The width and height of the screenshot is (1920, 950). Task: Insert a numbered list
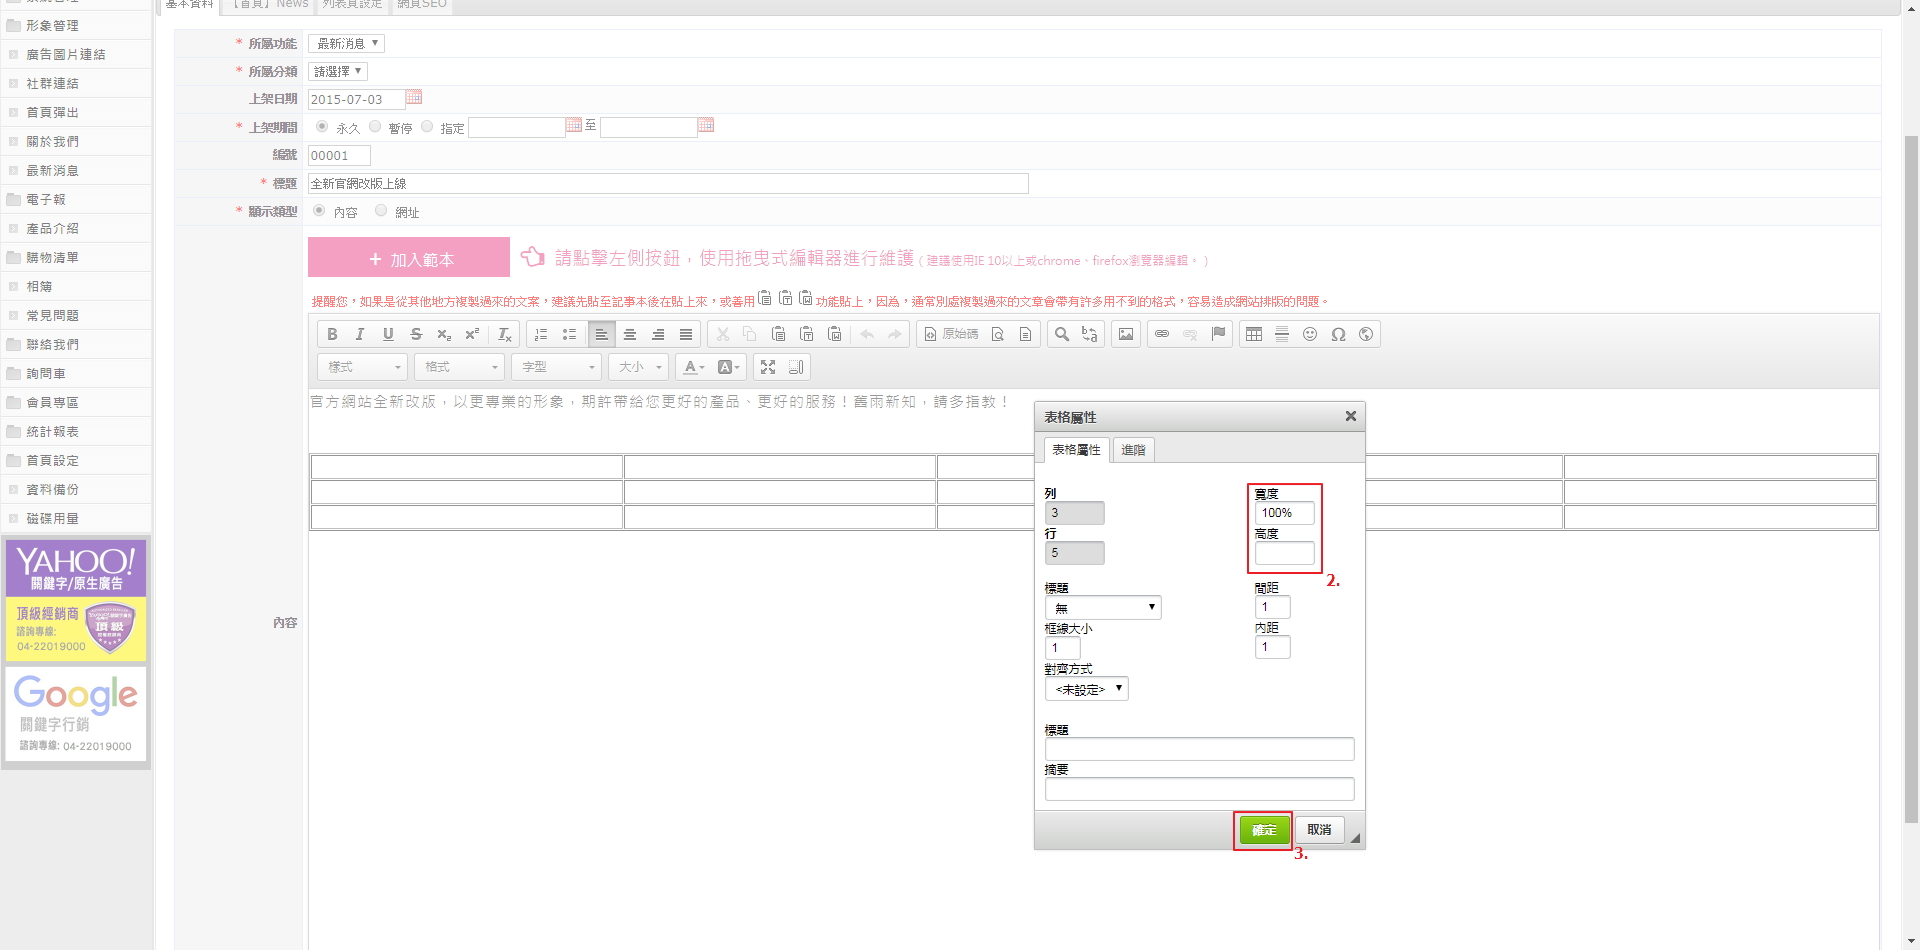(541, 334)
